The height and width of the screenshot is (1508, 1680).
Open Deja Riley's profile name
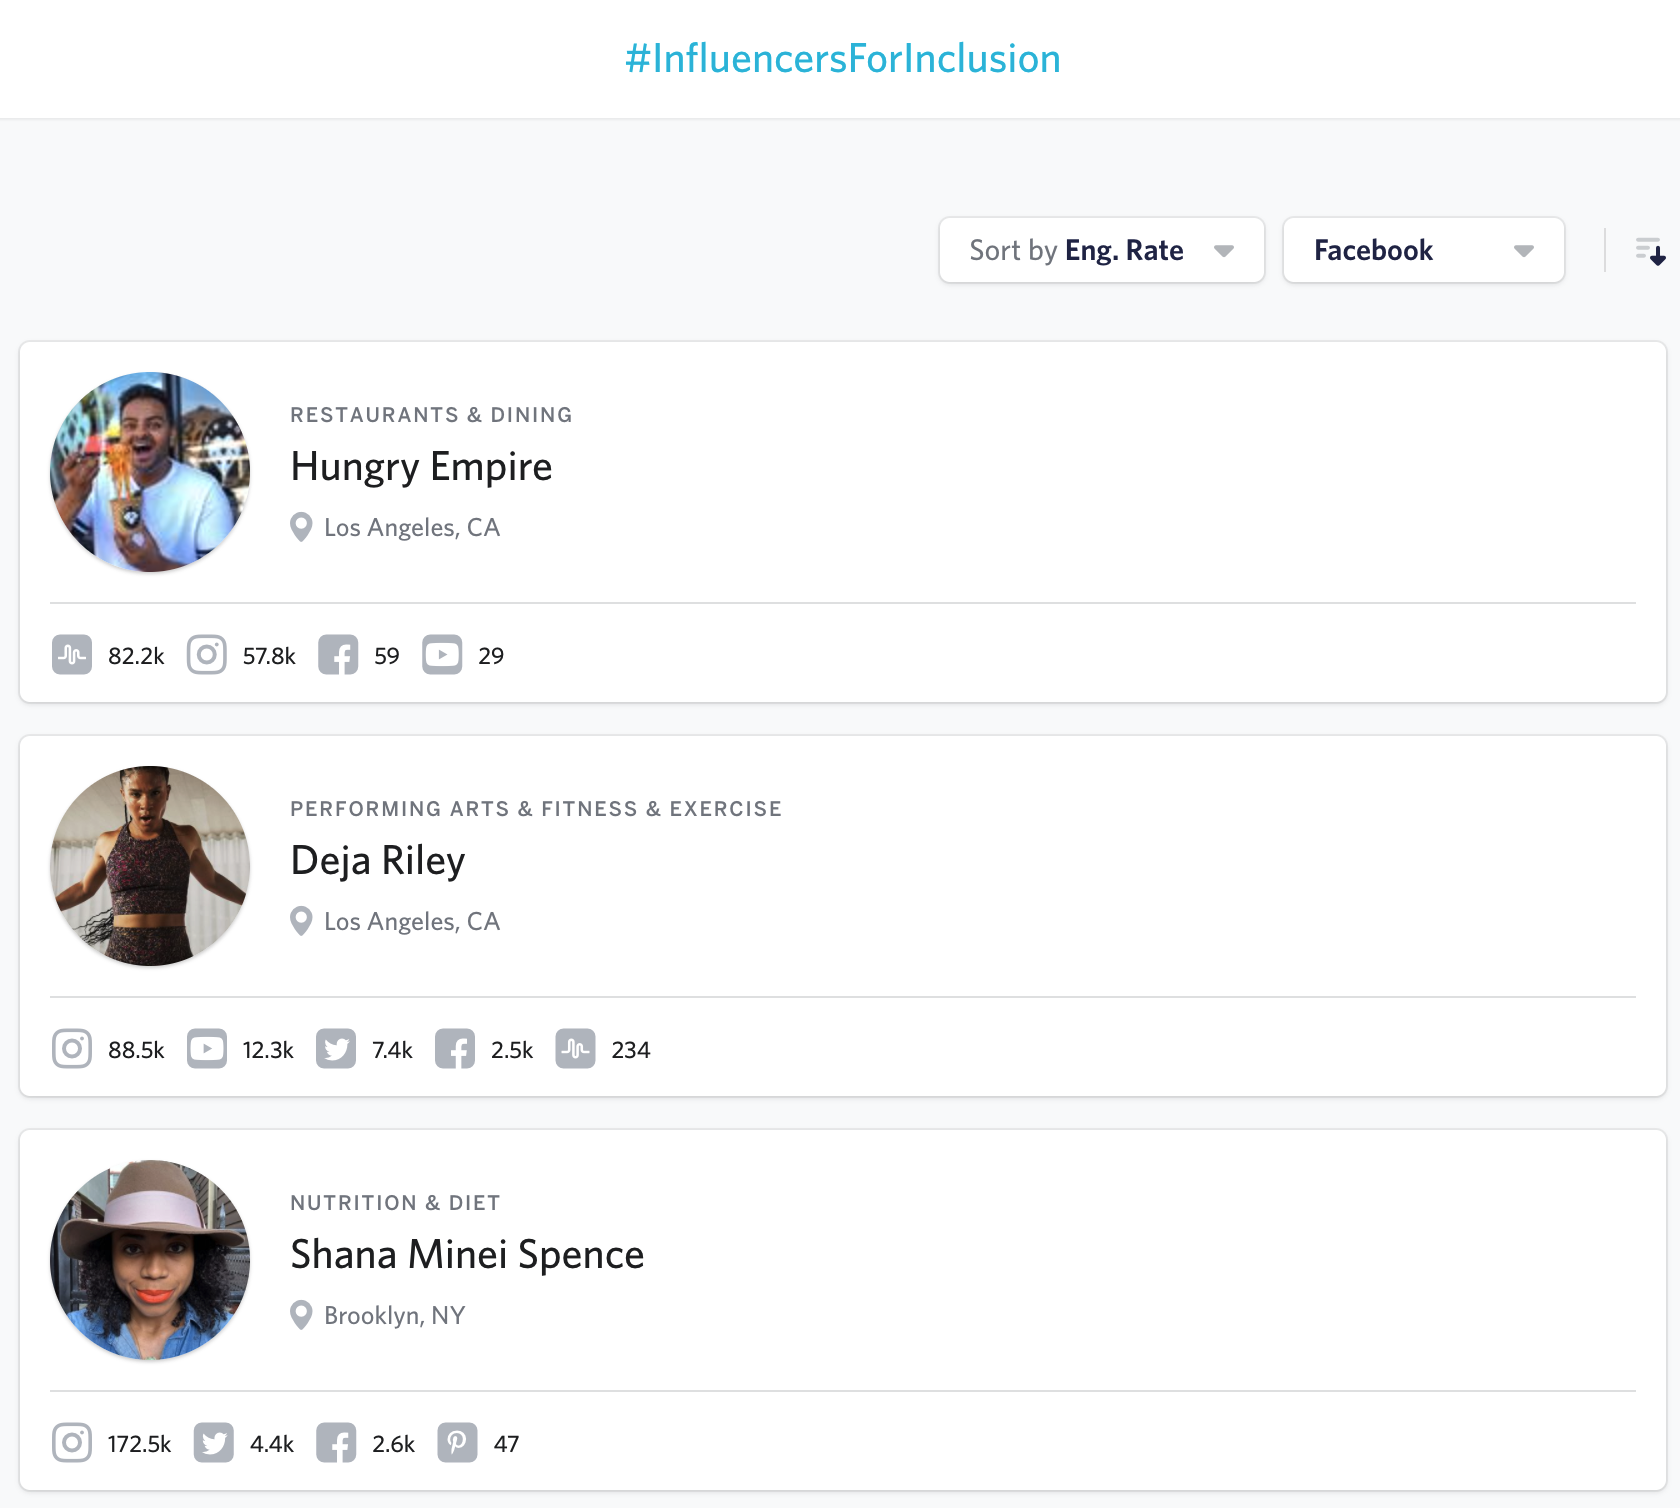tap(378, 861)
